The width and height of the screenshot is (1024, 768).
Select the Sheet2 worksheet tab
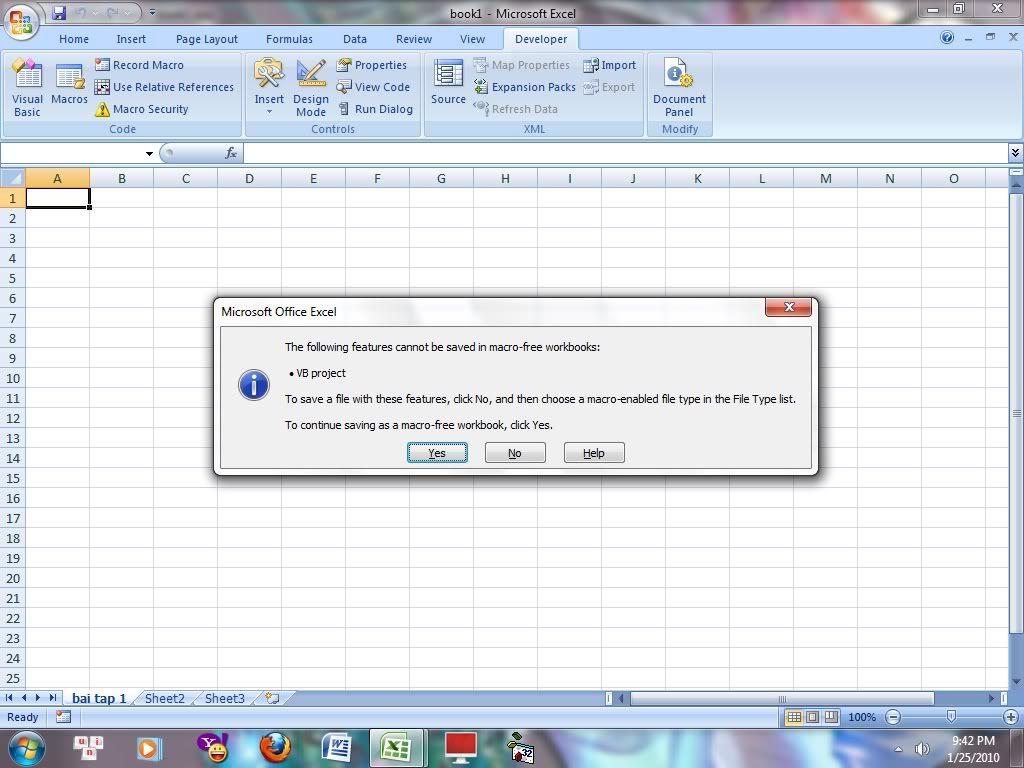(x=164, y=698)
